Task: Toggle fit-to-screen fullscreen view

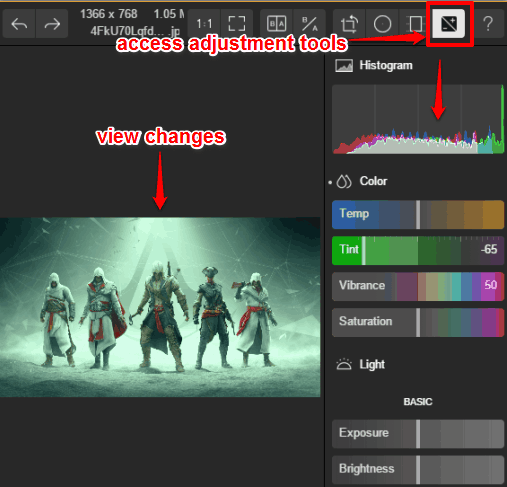Action: [237, 24]
